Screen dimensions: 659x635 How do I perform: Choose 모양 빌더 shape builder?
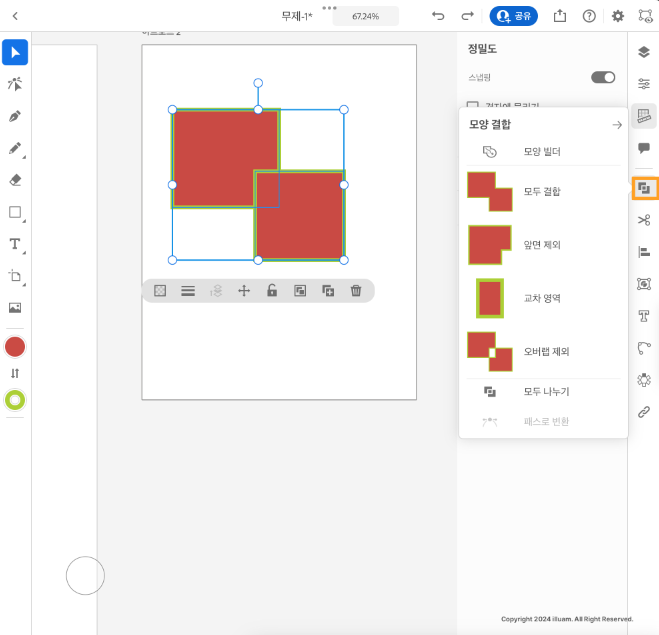click(x=543, y=151)
